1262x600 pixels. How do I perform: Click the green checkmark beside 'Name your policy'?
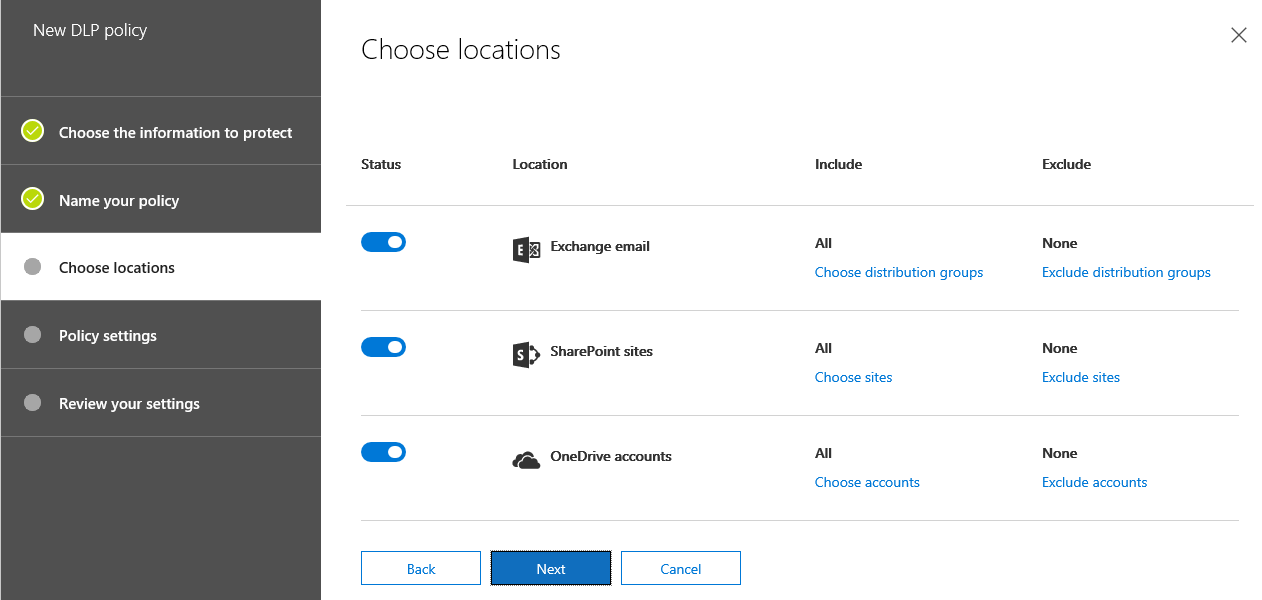tap(31, 199)
